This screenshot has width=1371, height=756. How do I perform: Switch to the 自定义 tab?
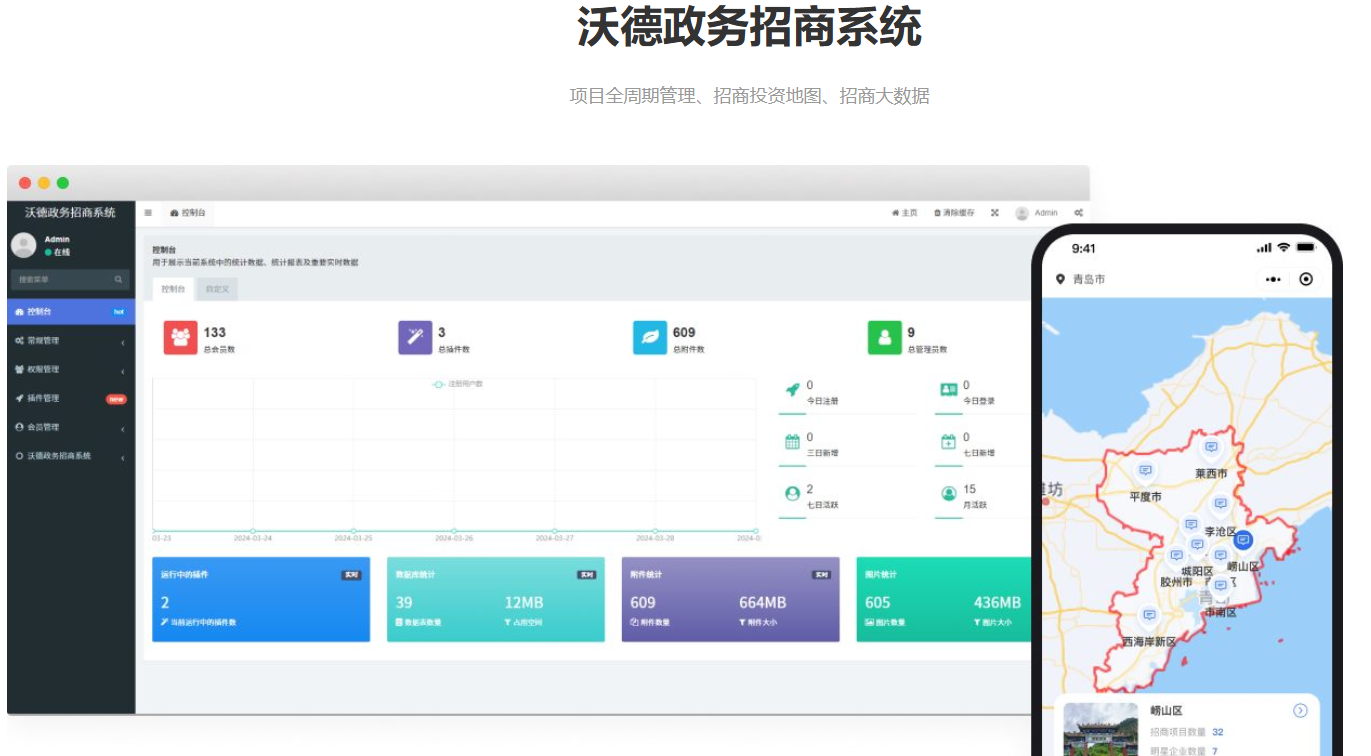[217, 289]
